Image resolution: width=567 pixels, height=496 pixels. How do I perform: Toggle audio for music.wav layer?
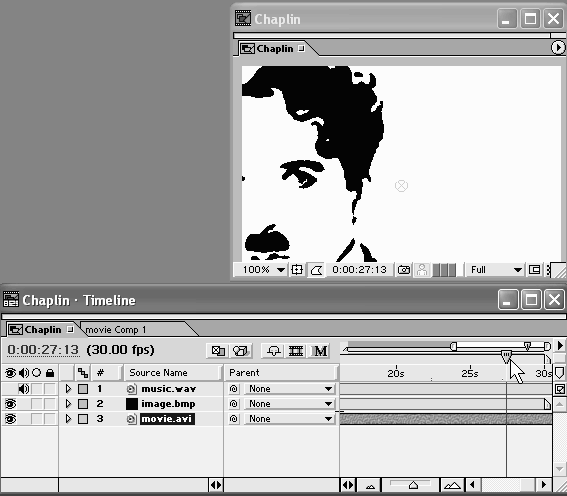24,389
